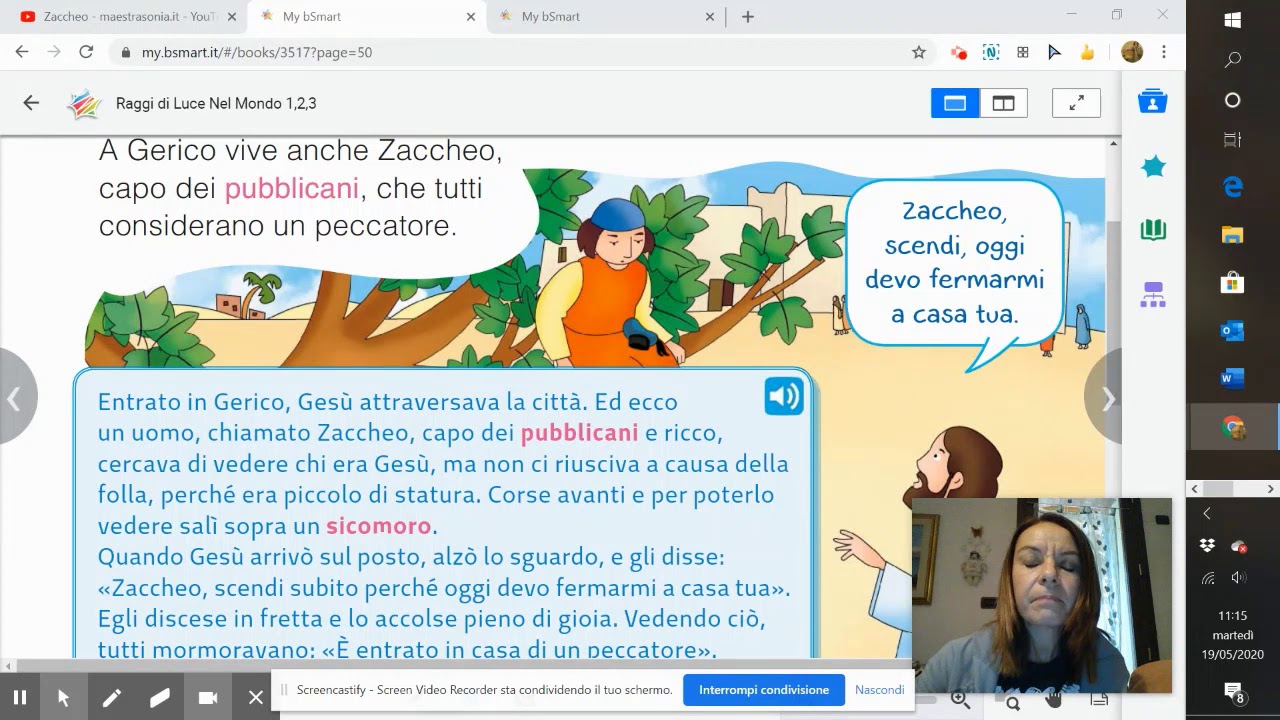
Task: Select the Screencastify mouse pointer tool
Action: tap(64, 697)
